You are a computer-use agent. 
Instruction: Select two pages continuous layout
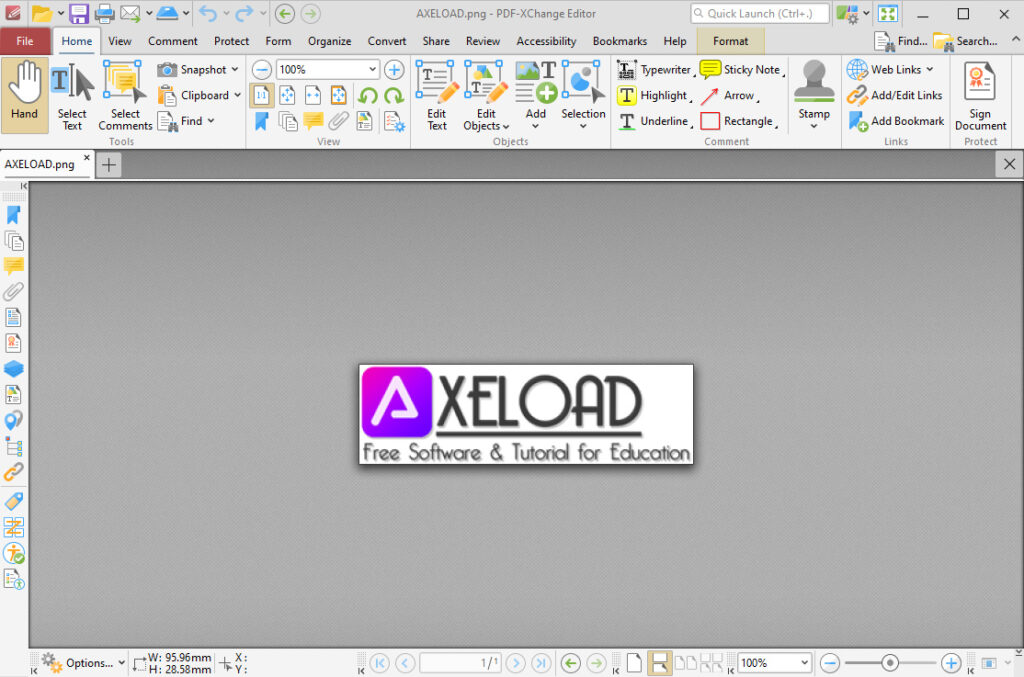(711, 663)
